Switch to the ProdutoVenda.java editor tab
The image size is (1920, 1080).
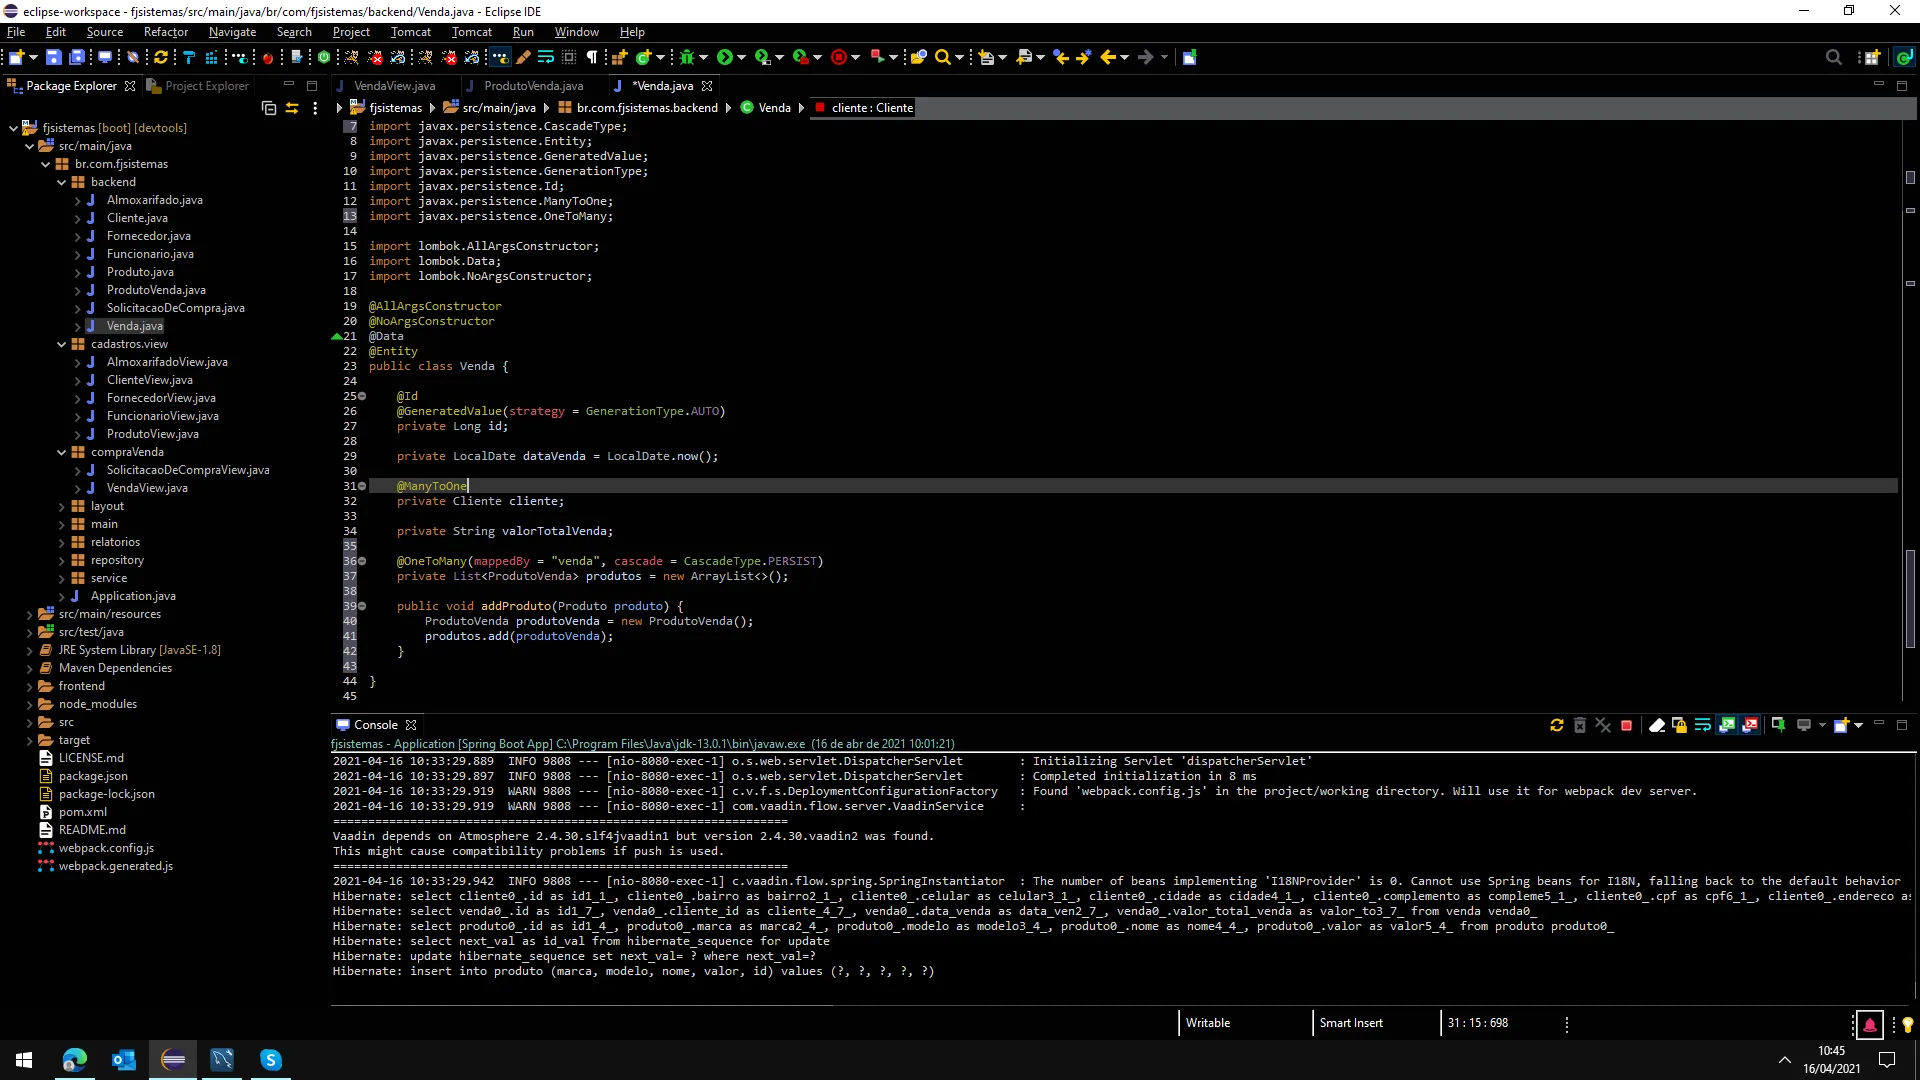[x=533, y=86]
